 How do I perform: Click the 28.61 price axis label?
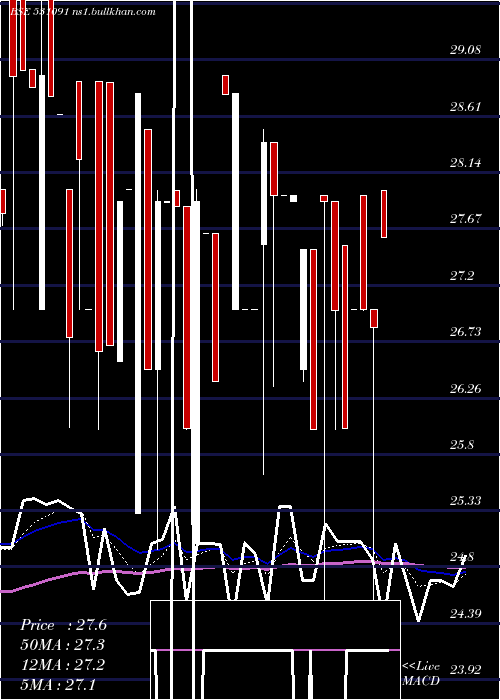[x=465, y=107]
